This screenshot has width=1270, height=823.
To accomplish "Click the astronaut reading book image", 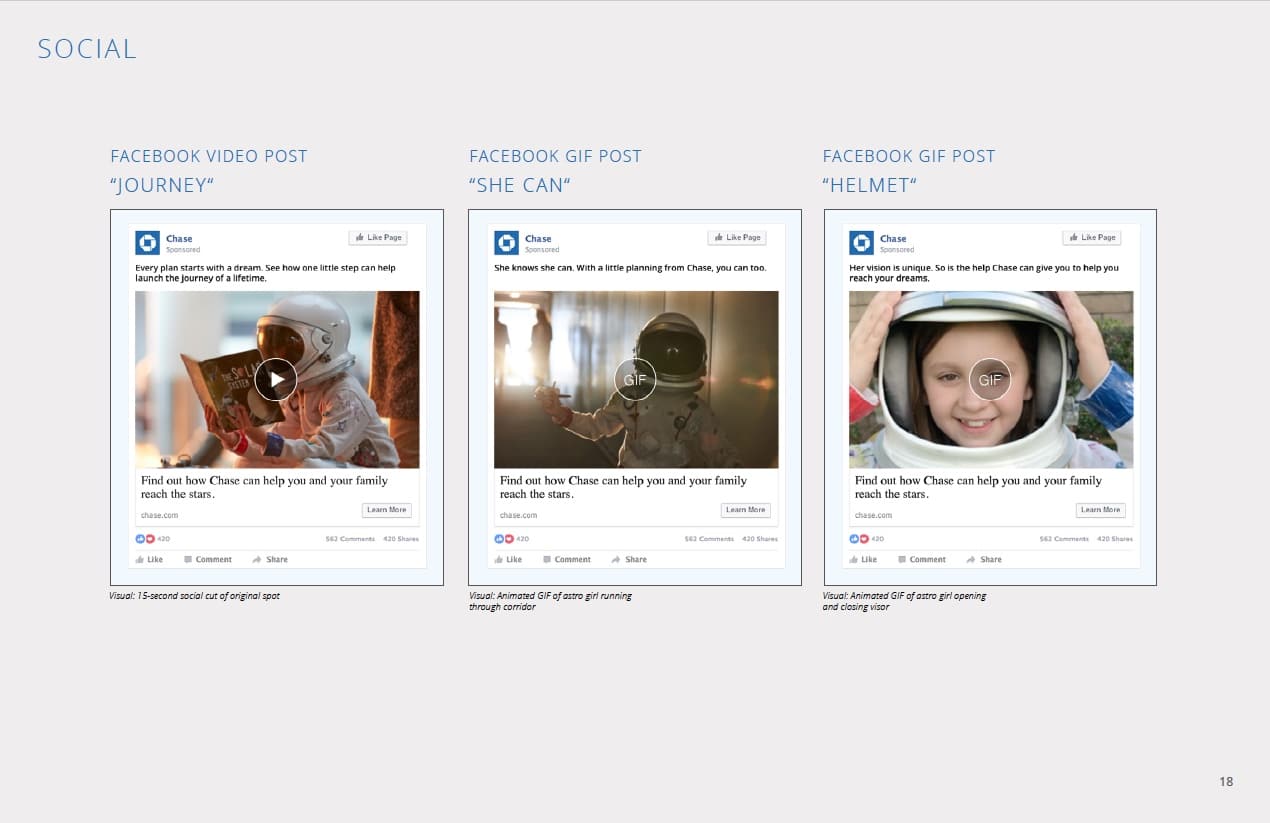I will tap(277, 379).
